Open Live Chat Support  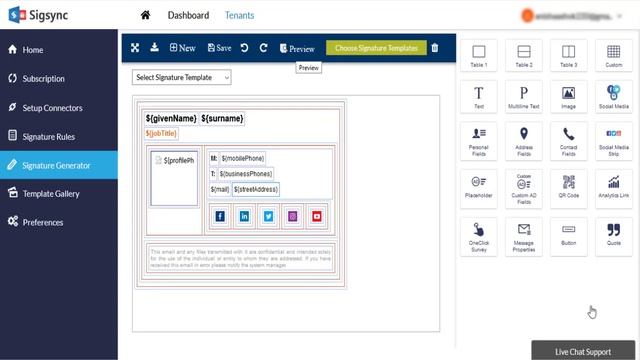click(583, 351)
